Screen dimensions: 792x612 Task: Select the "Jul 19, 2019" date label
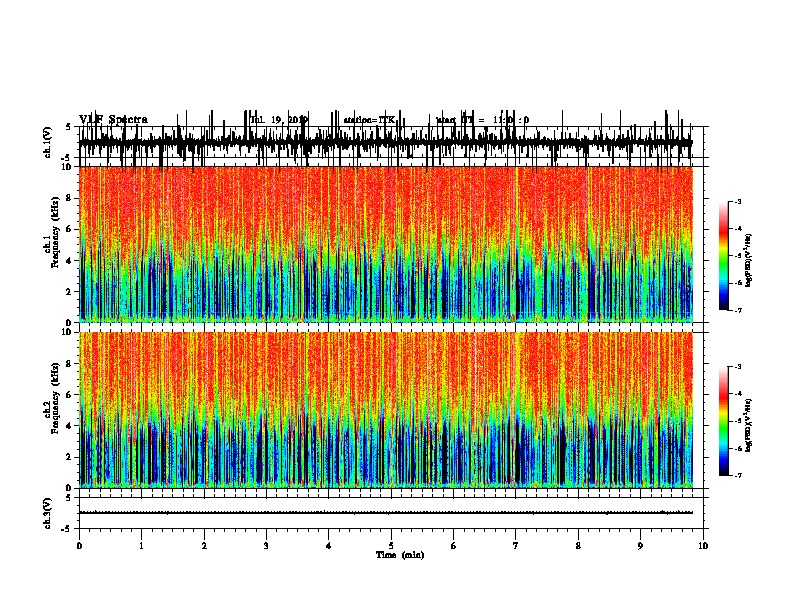(x=279, y=120)
